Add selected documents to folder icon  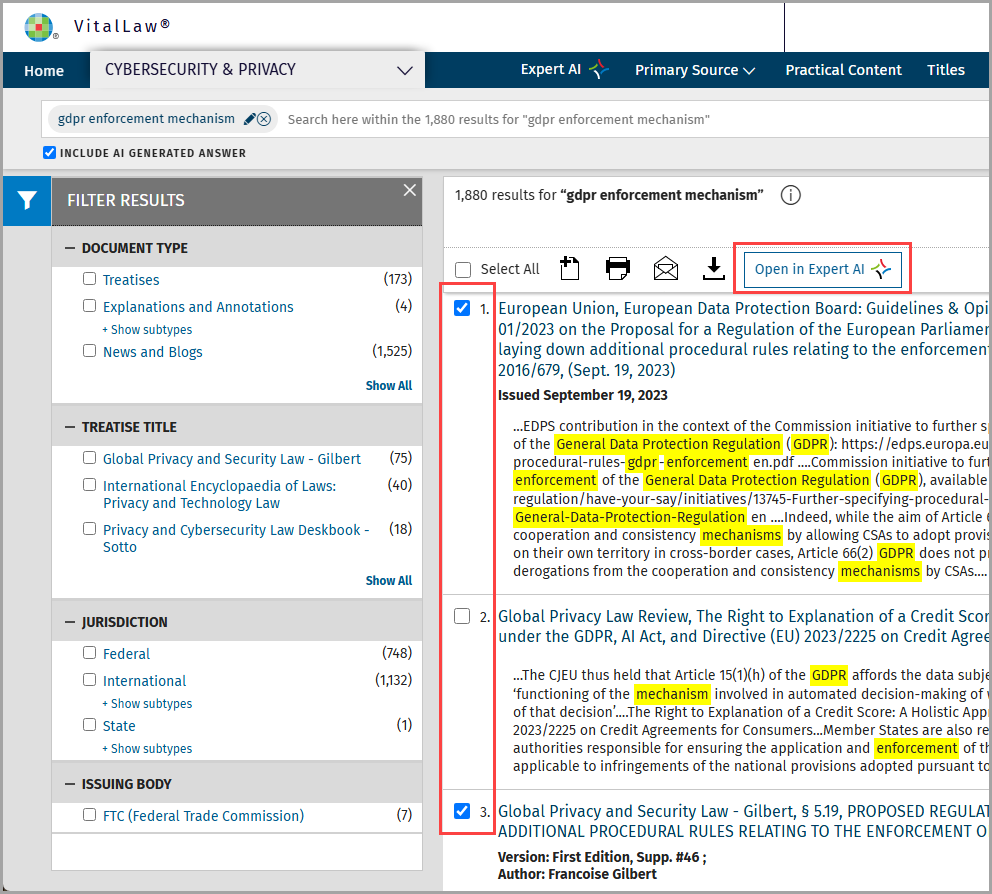(x=569, y=268)
